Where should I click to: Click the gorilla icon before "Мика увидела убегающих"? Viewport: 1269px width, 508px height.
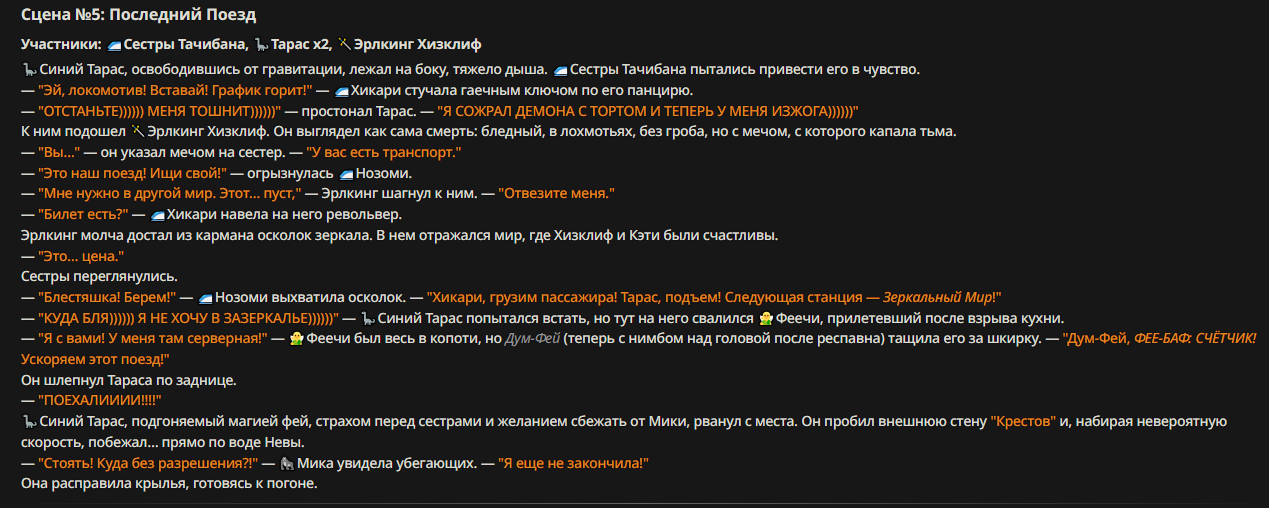(x=286, y=464)
